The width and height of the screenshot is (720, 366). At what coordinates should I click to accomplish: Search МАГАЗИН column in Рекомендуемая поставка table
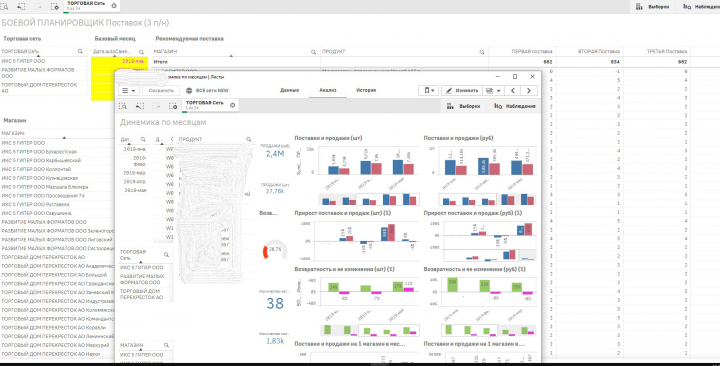(314, 52)
